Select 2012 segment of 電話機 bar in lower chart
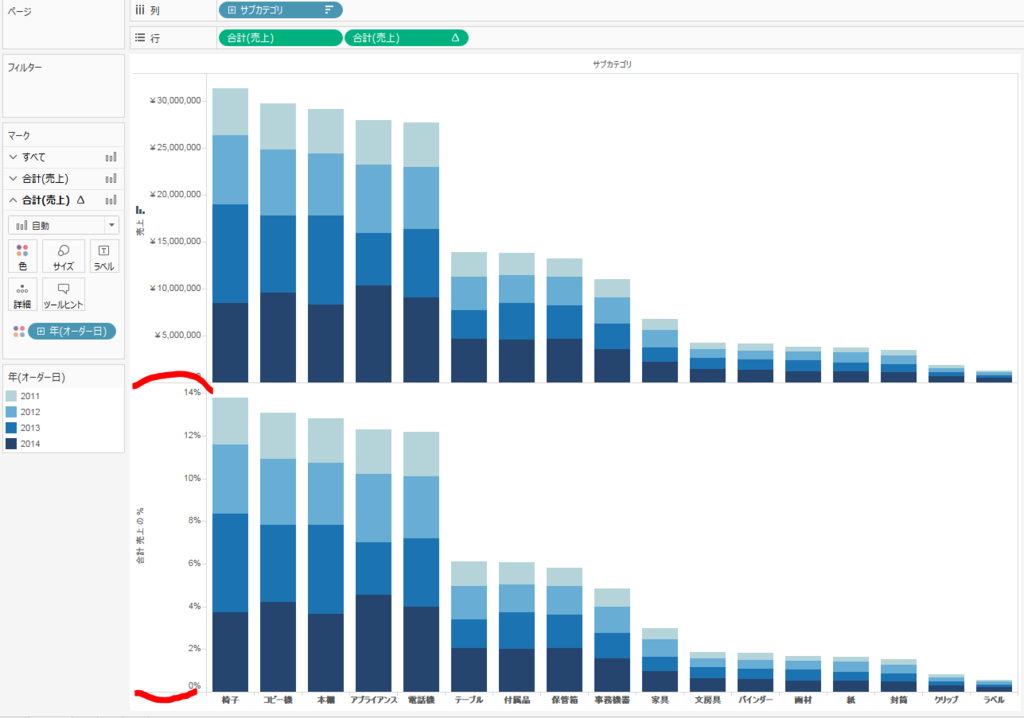1024x718 pixels. click(421, 507)
